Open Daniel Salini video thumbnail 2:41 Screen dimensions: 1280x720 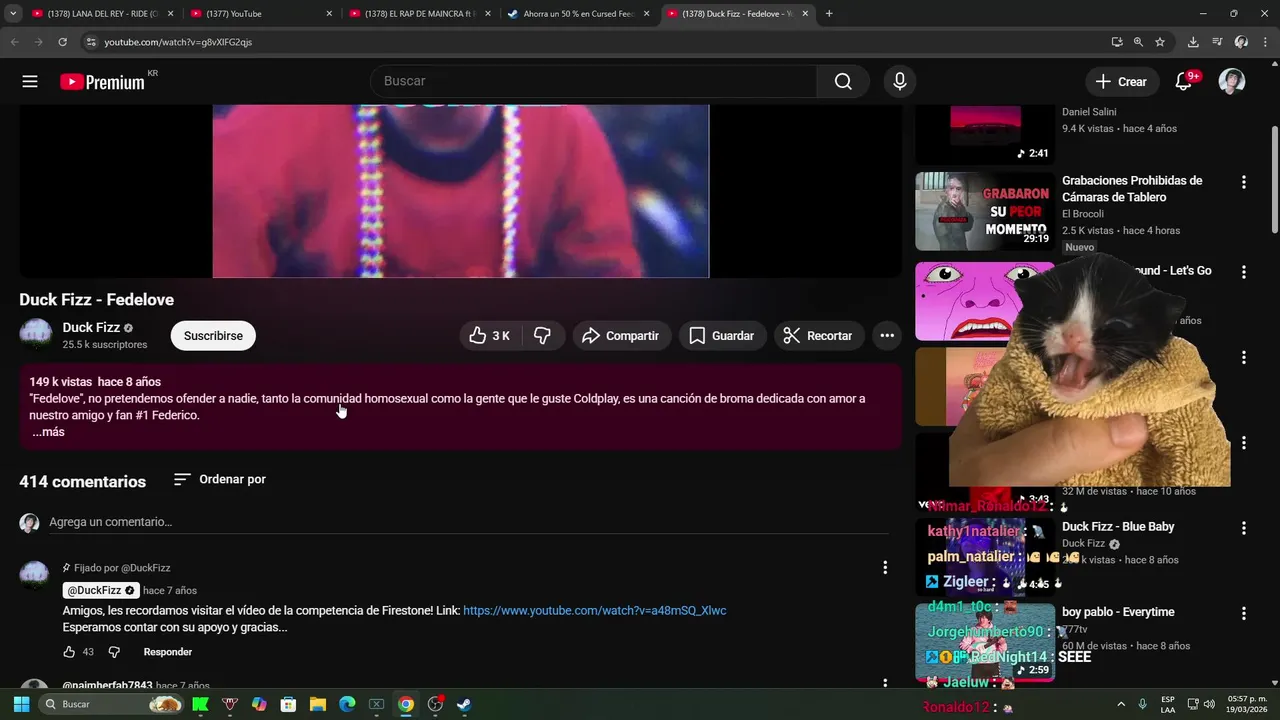(985, 135)
